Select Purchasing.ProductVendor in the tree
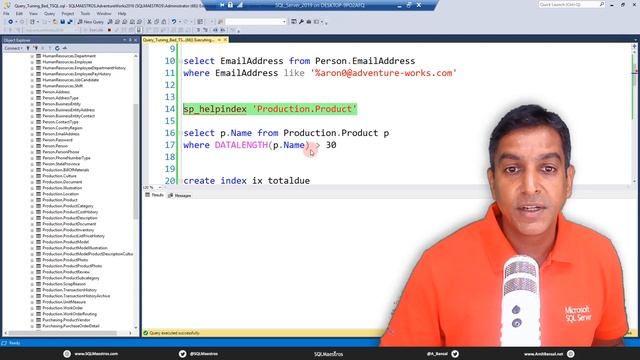Screen dimensions: 640x360 [66, 320]
